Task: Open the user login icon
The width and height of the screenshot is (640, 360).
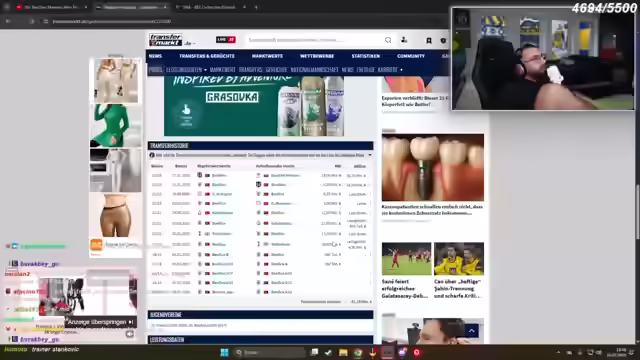Action: (x=404, y=40)
